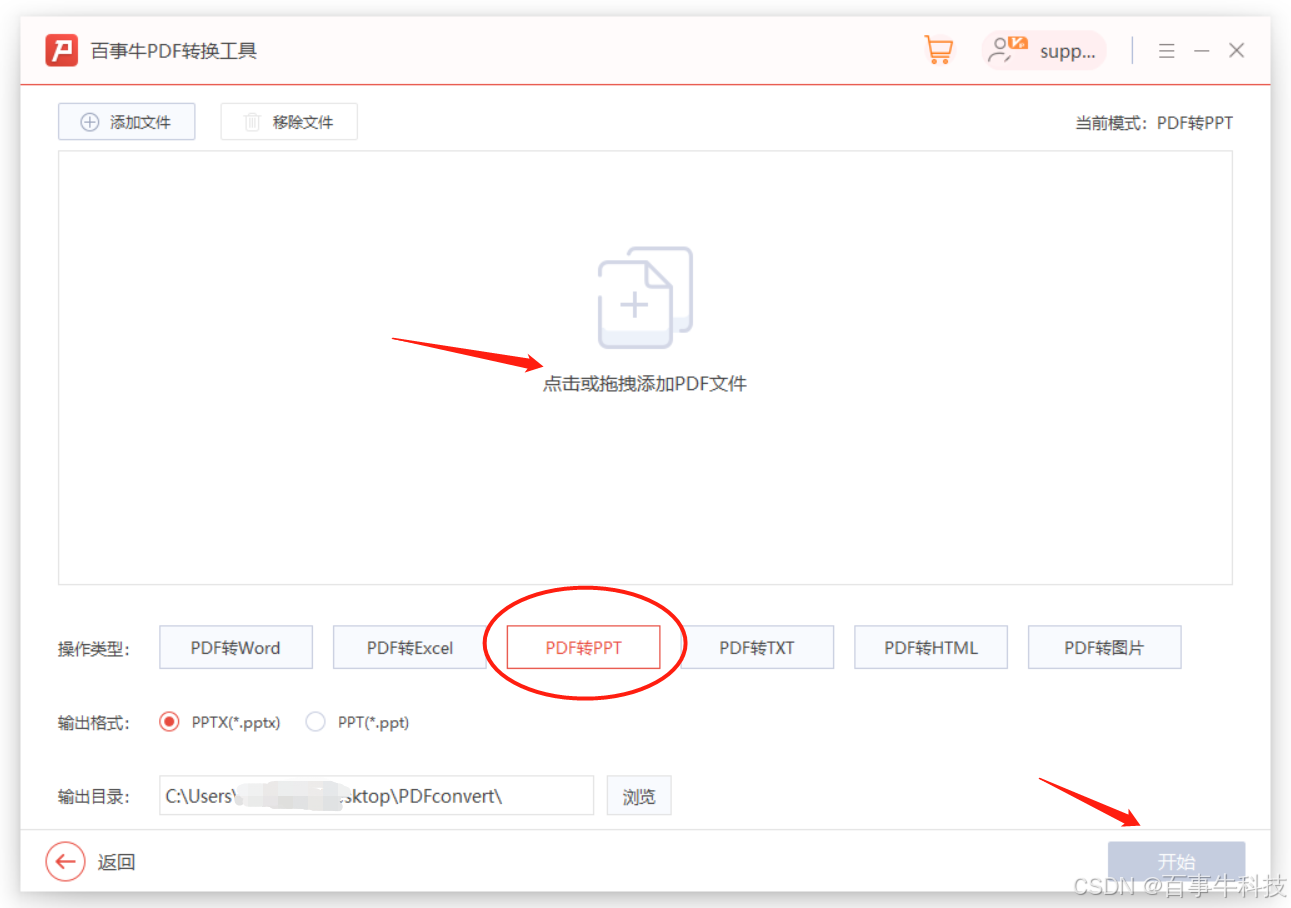Click the 添加文件 button
Image resolution: width=1291 pixels, height=908 pixels.
[126, 122]
